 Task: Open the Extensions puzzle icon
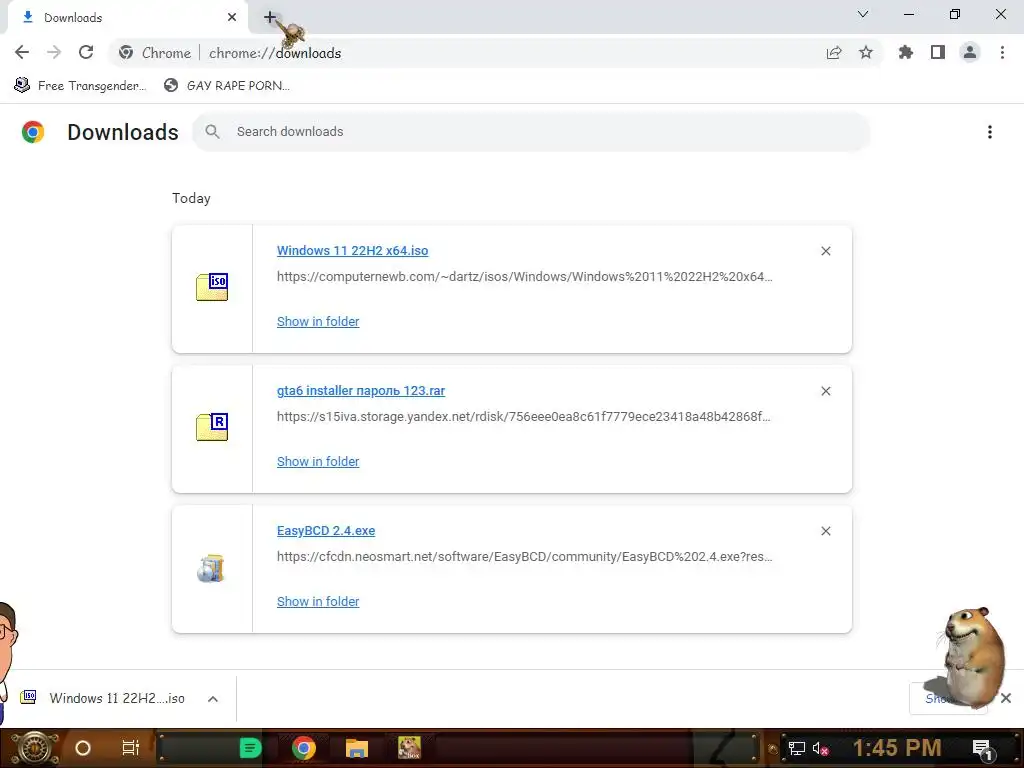tap(906, 53)
